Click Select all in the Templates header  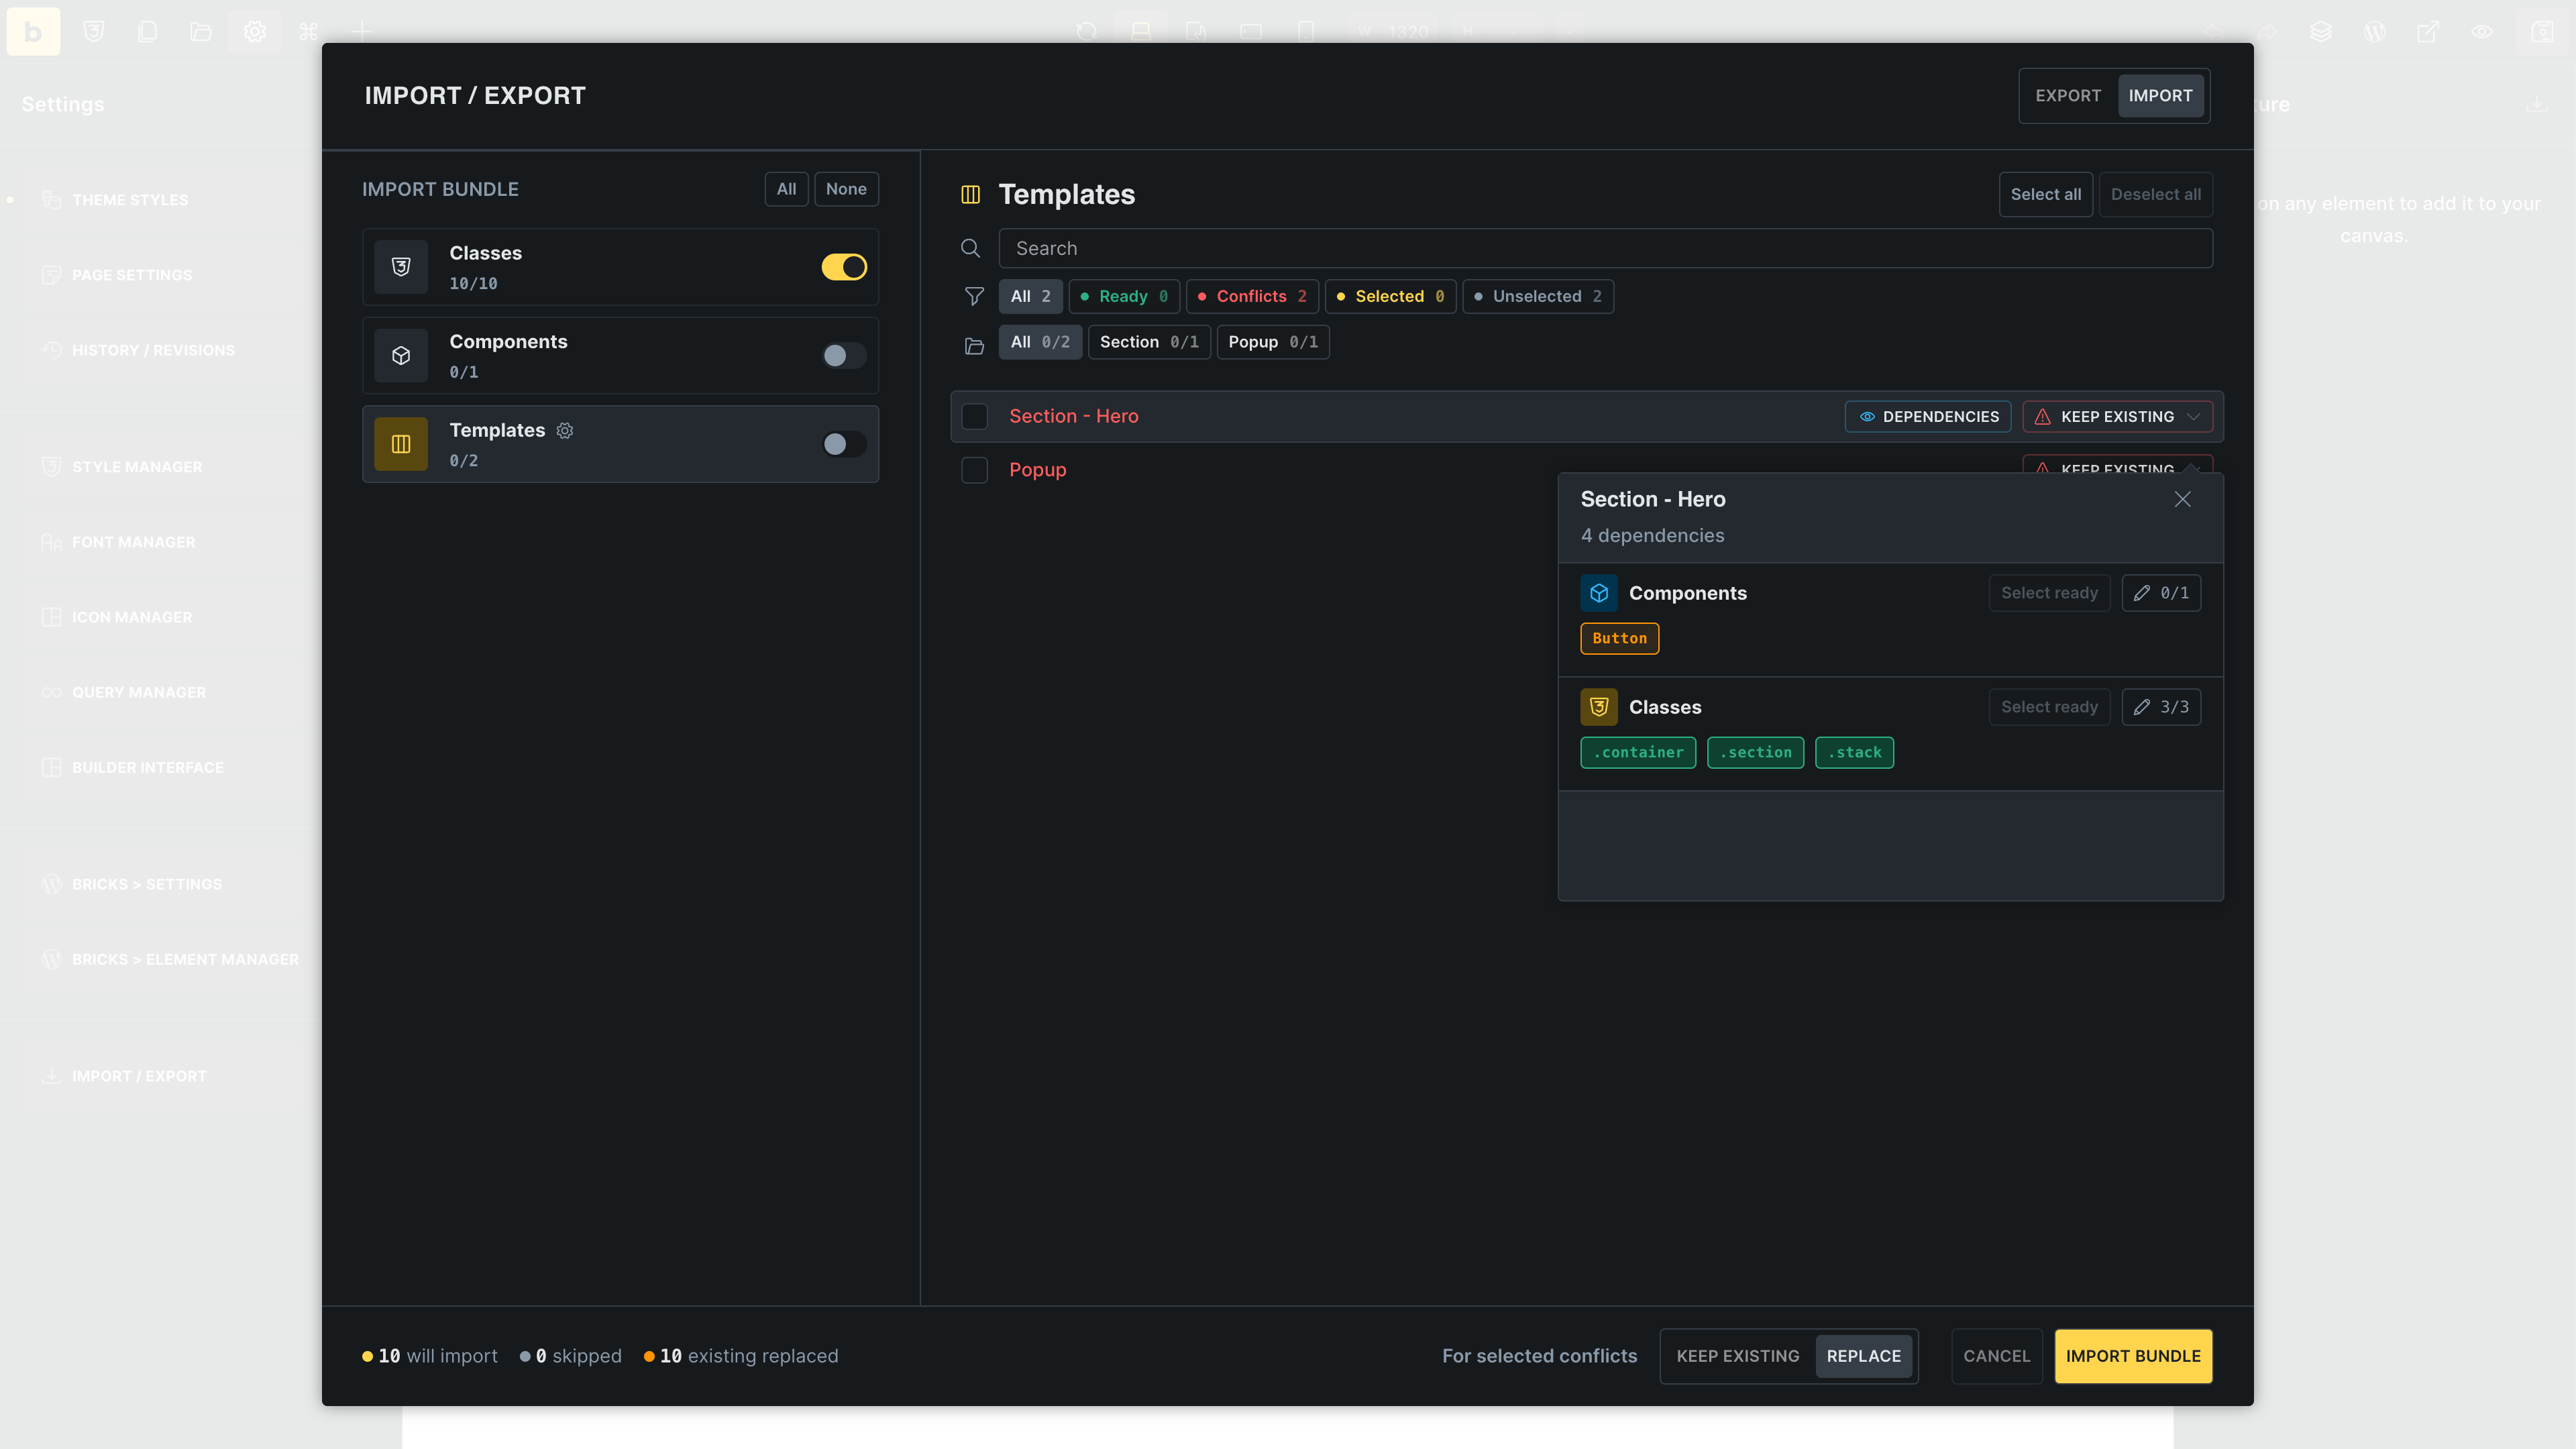[2046, 194]
